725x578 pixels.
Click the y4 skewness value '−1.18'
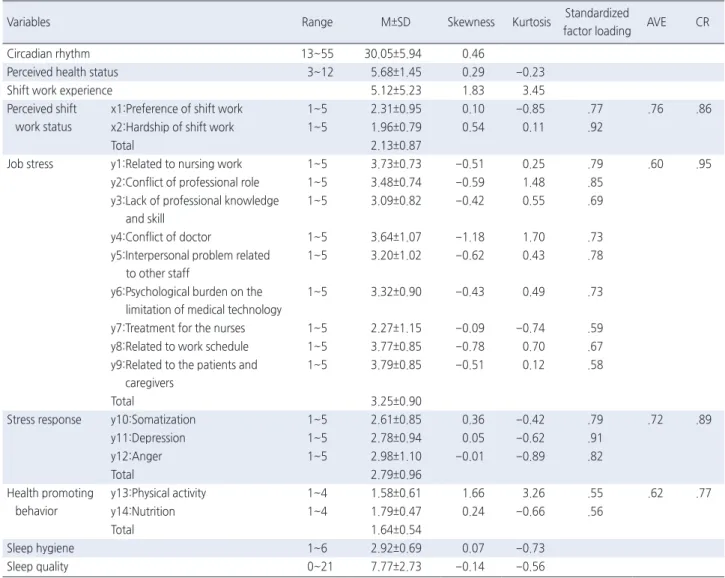(x=470, y=237)
